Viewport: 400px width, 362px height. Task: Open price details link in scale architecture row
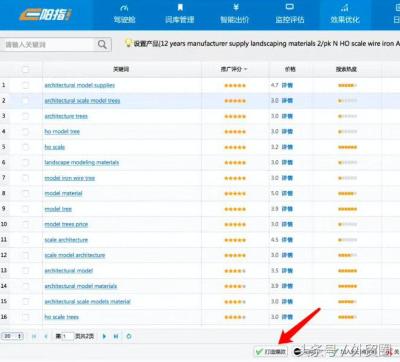tap(287, 240)
